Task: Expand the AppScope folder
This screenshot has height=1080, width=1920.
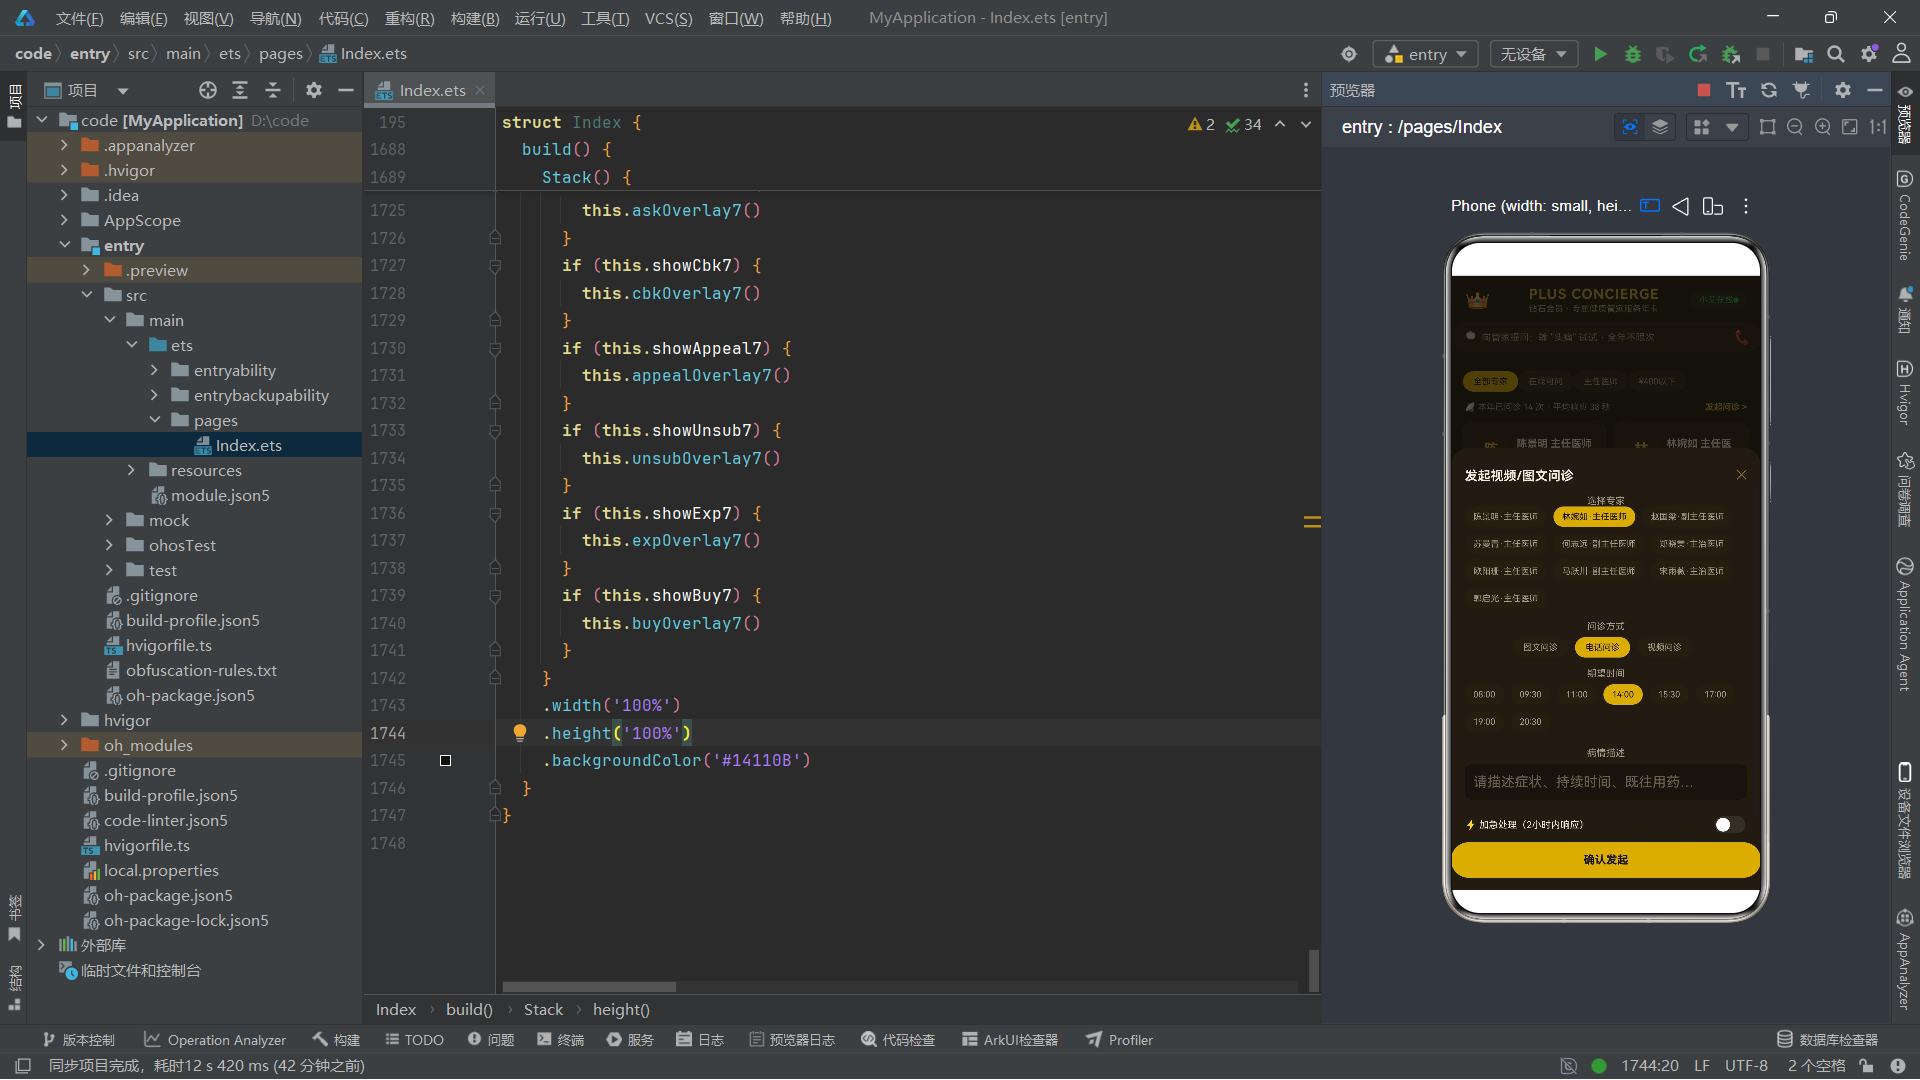Action: coord(65,220)
